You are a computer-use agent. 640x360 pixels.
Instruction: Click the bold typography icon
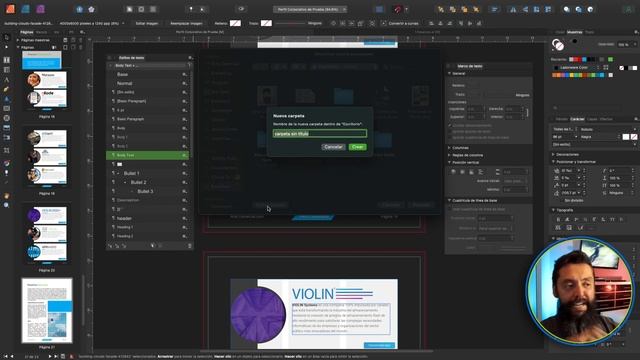point(558,220)
